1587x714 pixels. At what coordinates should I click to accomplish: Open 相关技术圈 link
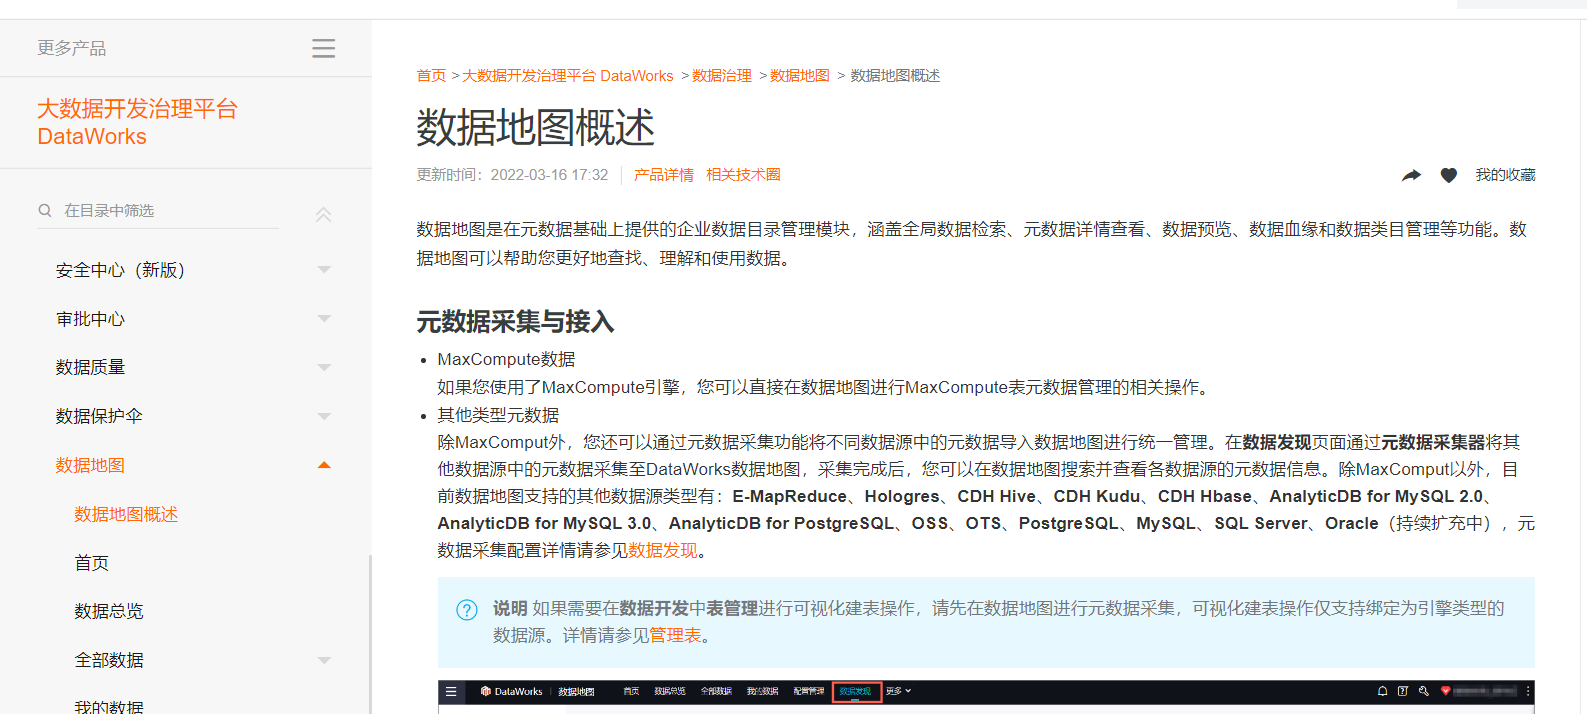tap(743, 175)
